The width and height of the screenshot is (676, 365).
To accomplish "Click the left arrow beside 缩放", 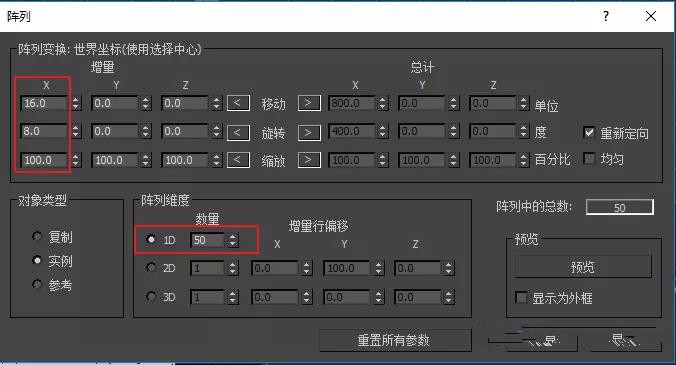I will 238,160.
